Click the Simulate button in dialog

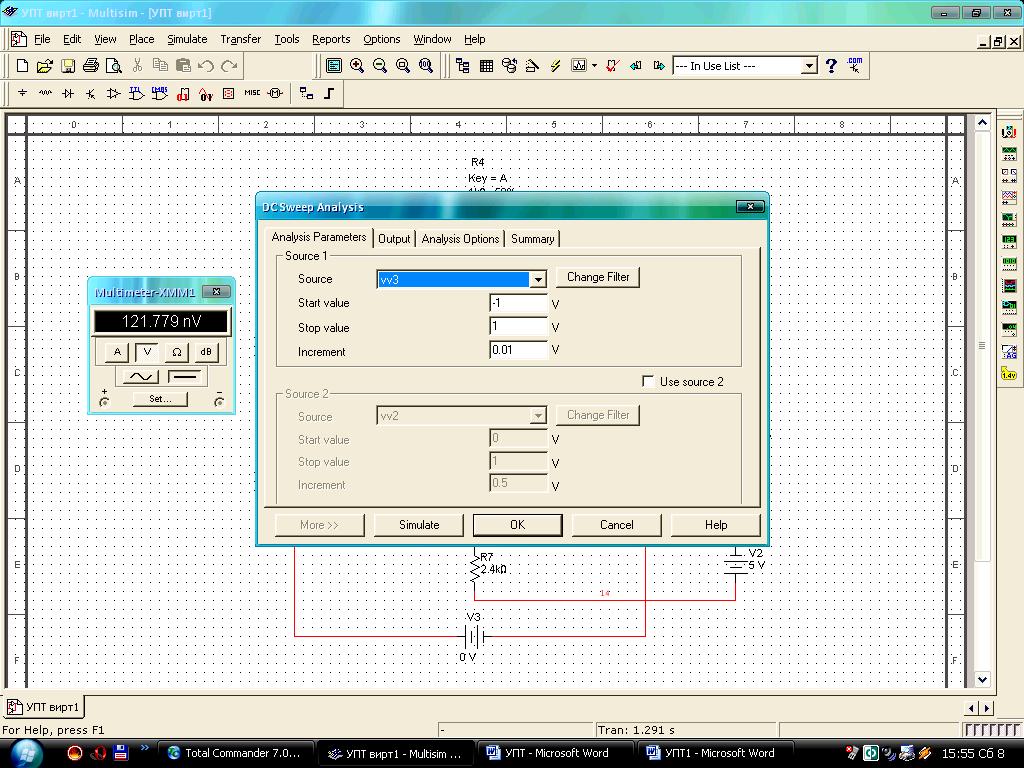coord(419,525)
